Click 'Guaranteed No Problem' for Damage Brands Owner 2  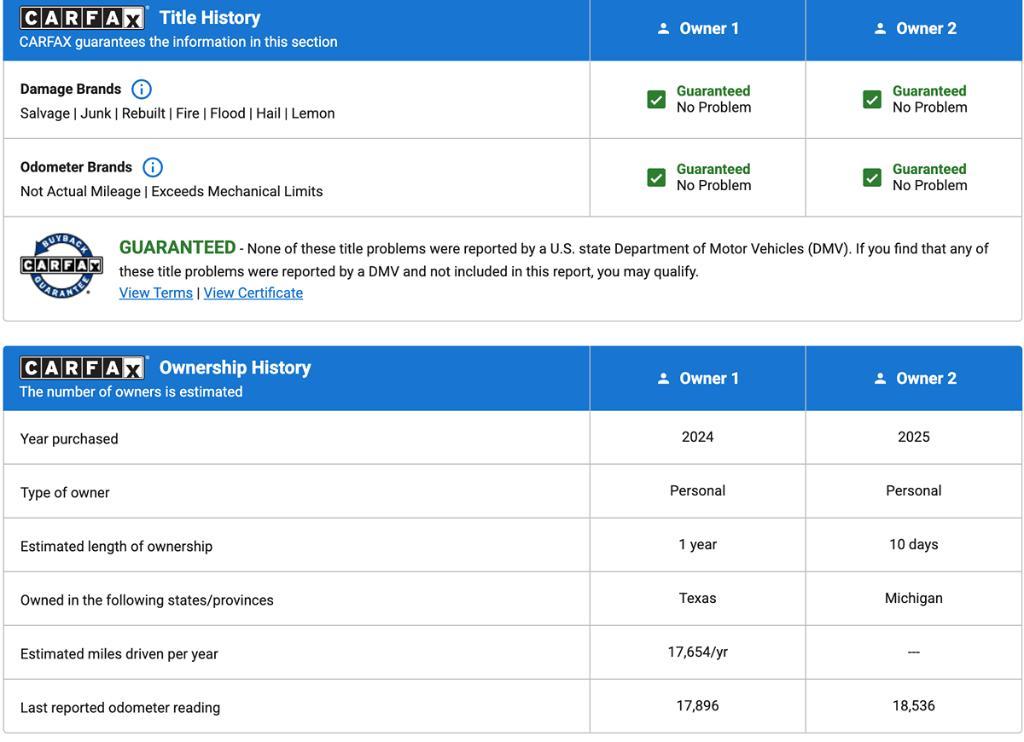(929, 99)
